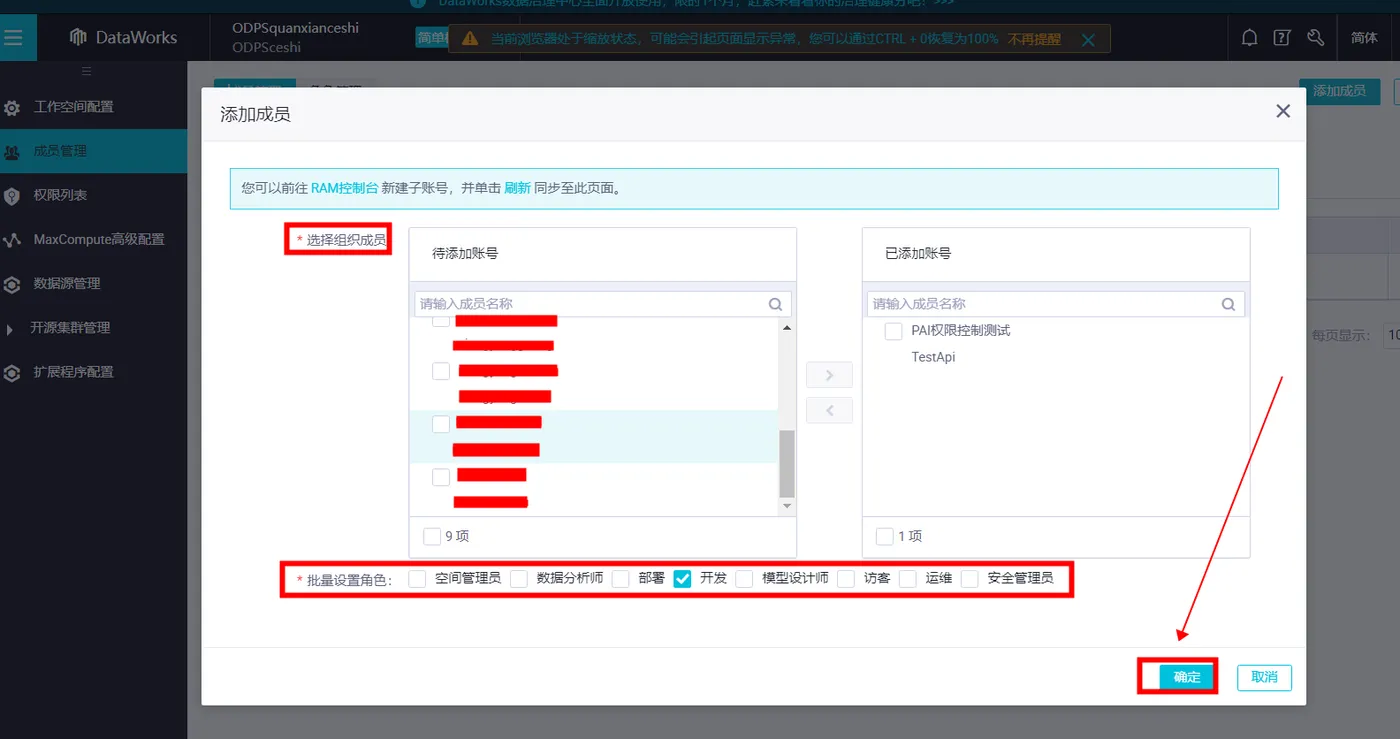Focus the 已添加账号 member name search field
Image resolution: width=1400 pixels, height=739 pixels.
pyautogui.click(x=1056, y=304)
